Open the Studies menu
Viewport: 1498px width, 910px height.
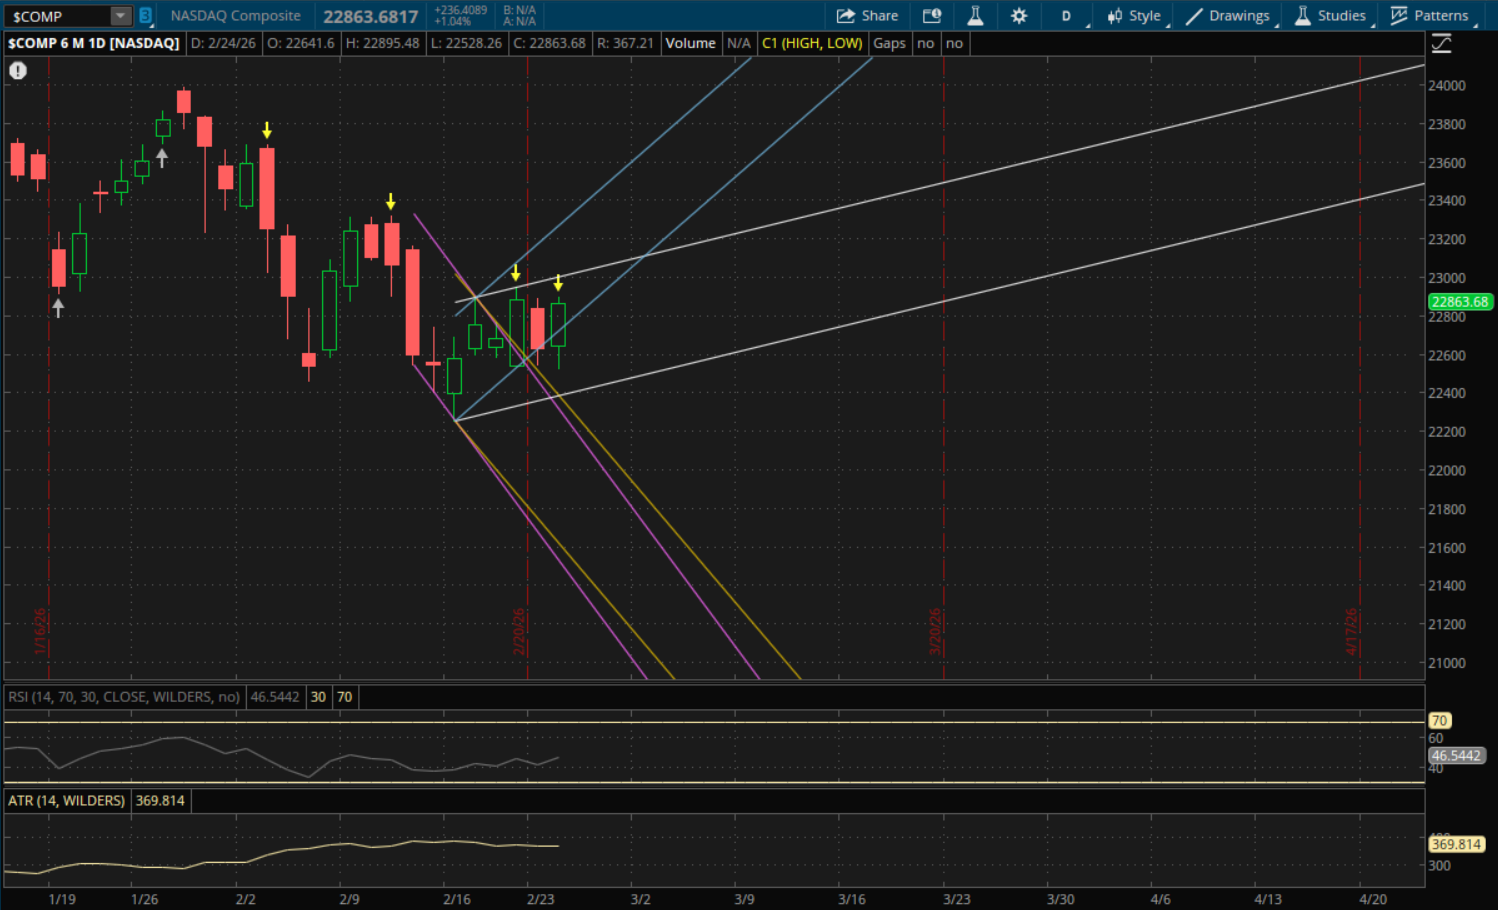[x=1330, y=16]
